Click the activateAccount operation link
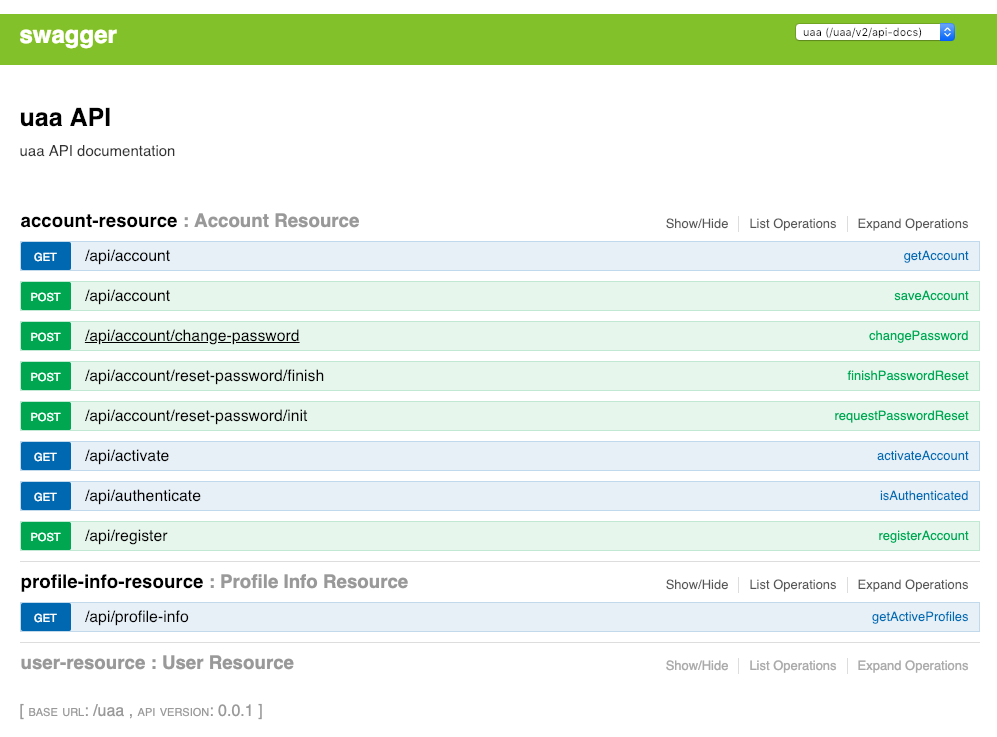The image size is (997, 737). (922, 456)
